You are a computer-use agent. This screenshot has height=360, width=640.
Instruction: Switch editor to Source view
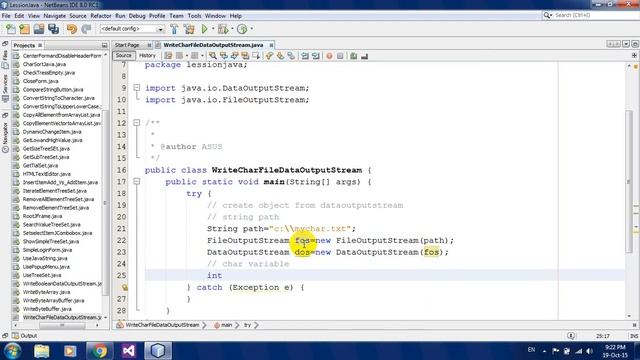coord(123,56)
